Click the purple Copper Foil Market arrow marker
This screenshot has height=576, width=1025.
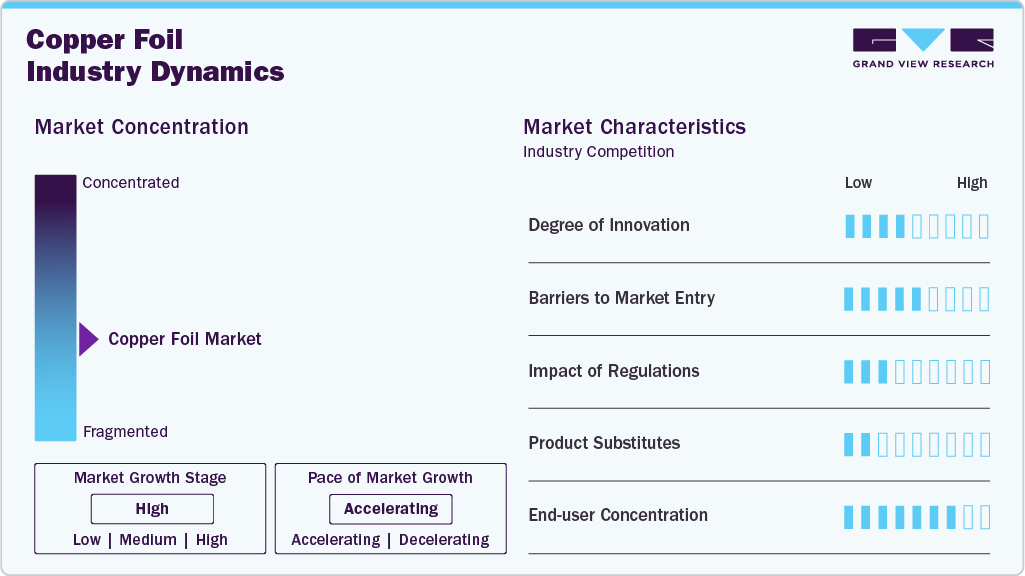tap(88, 340)
